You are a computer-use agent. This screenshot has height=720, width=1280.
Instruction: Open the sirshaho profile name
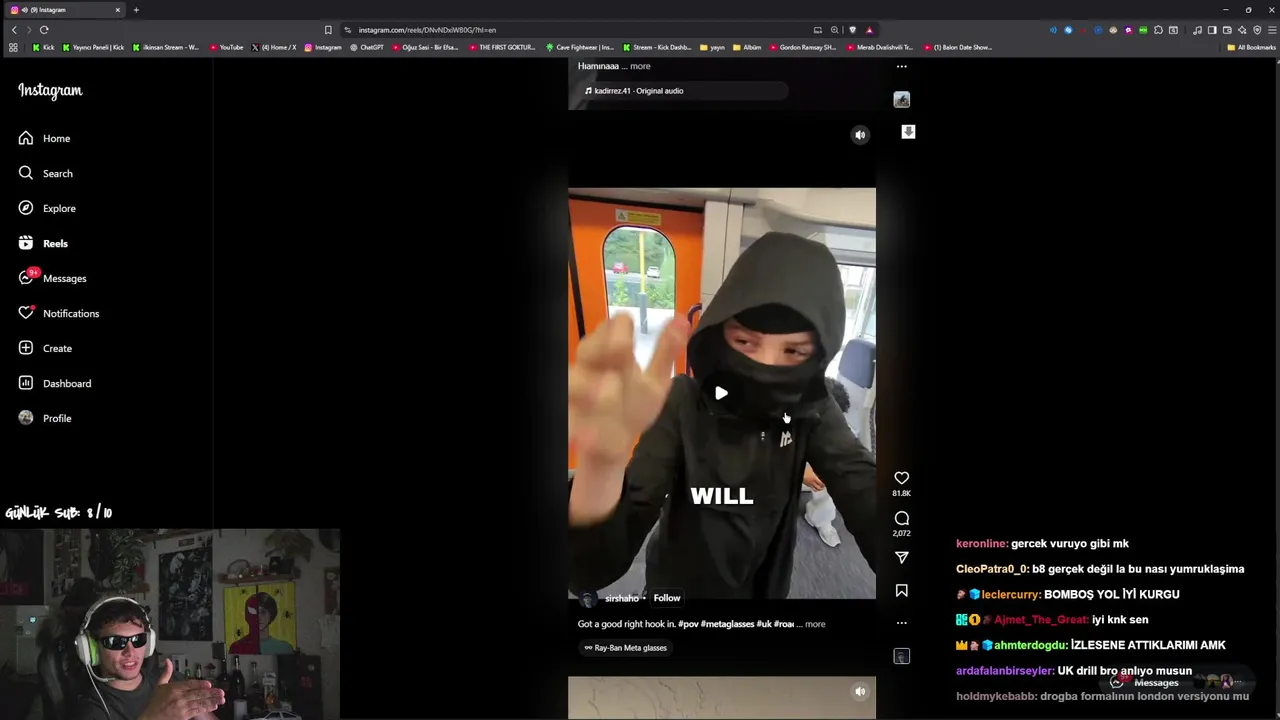pos(621,598)
